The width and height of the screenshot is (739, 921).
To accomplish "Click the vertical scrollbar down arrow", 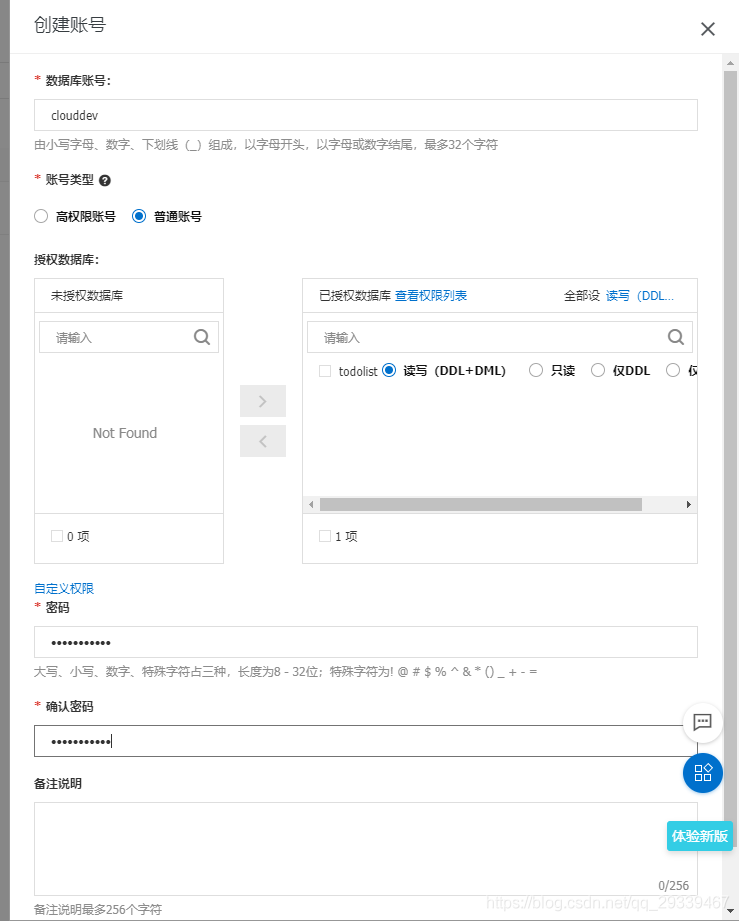I will pos(730,912).
